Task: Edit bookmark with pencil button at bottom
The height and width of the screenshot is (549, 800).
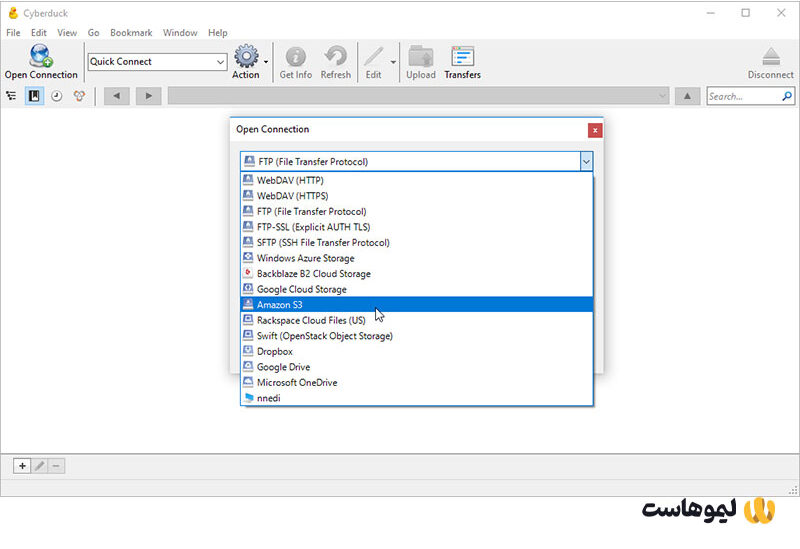Action: (x=39, y=466)
